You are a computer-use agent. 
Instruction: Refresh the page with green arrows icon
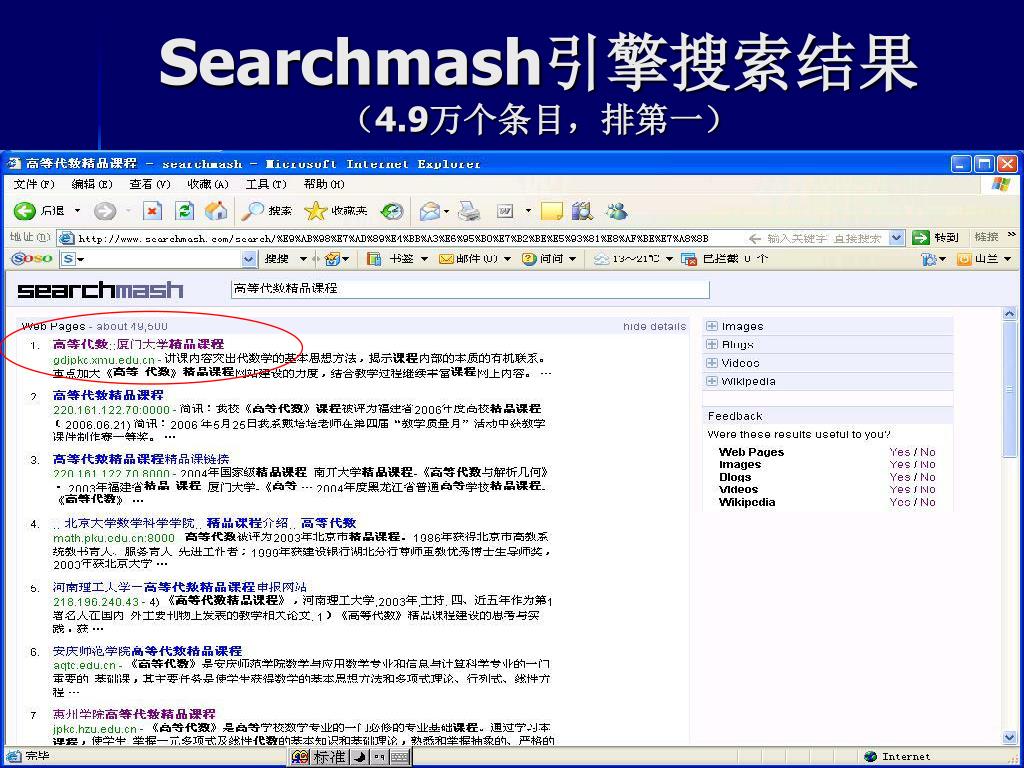(185, 210)
